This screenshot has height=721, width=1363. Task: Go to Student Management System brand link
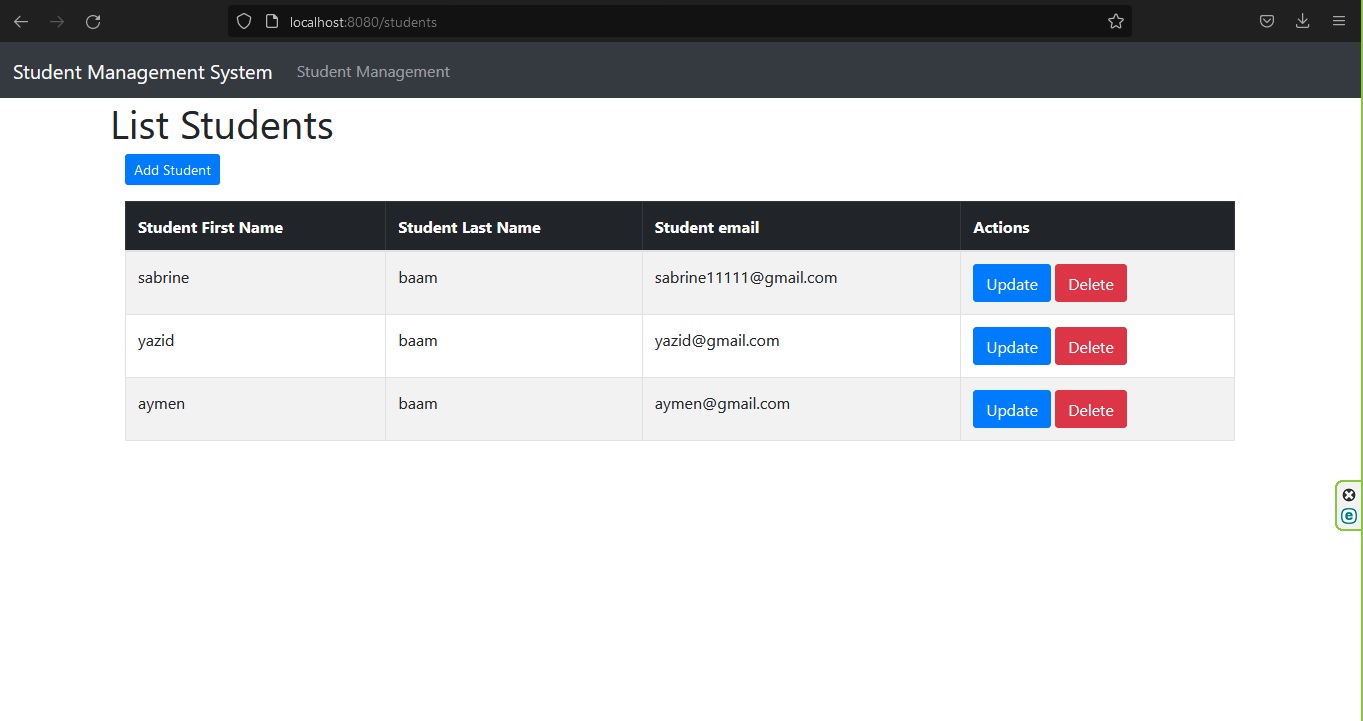coord(142,72)
